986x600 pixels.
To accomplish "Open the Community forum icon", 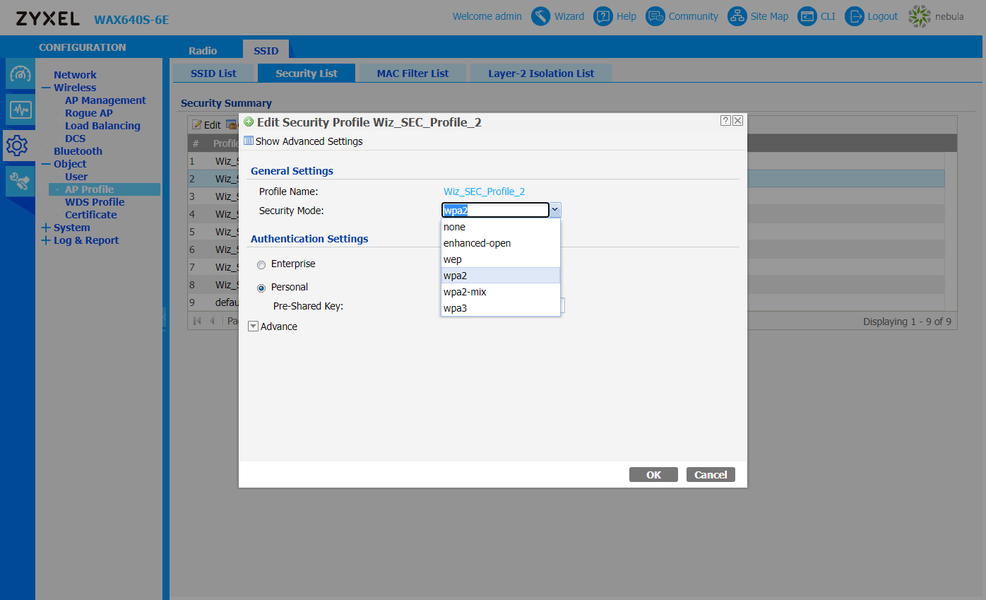I will click(655, 16).
